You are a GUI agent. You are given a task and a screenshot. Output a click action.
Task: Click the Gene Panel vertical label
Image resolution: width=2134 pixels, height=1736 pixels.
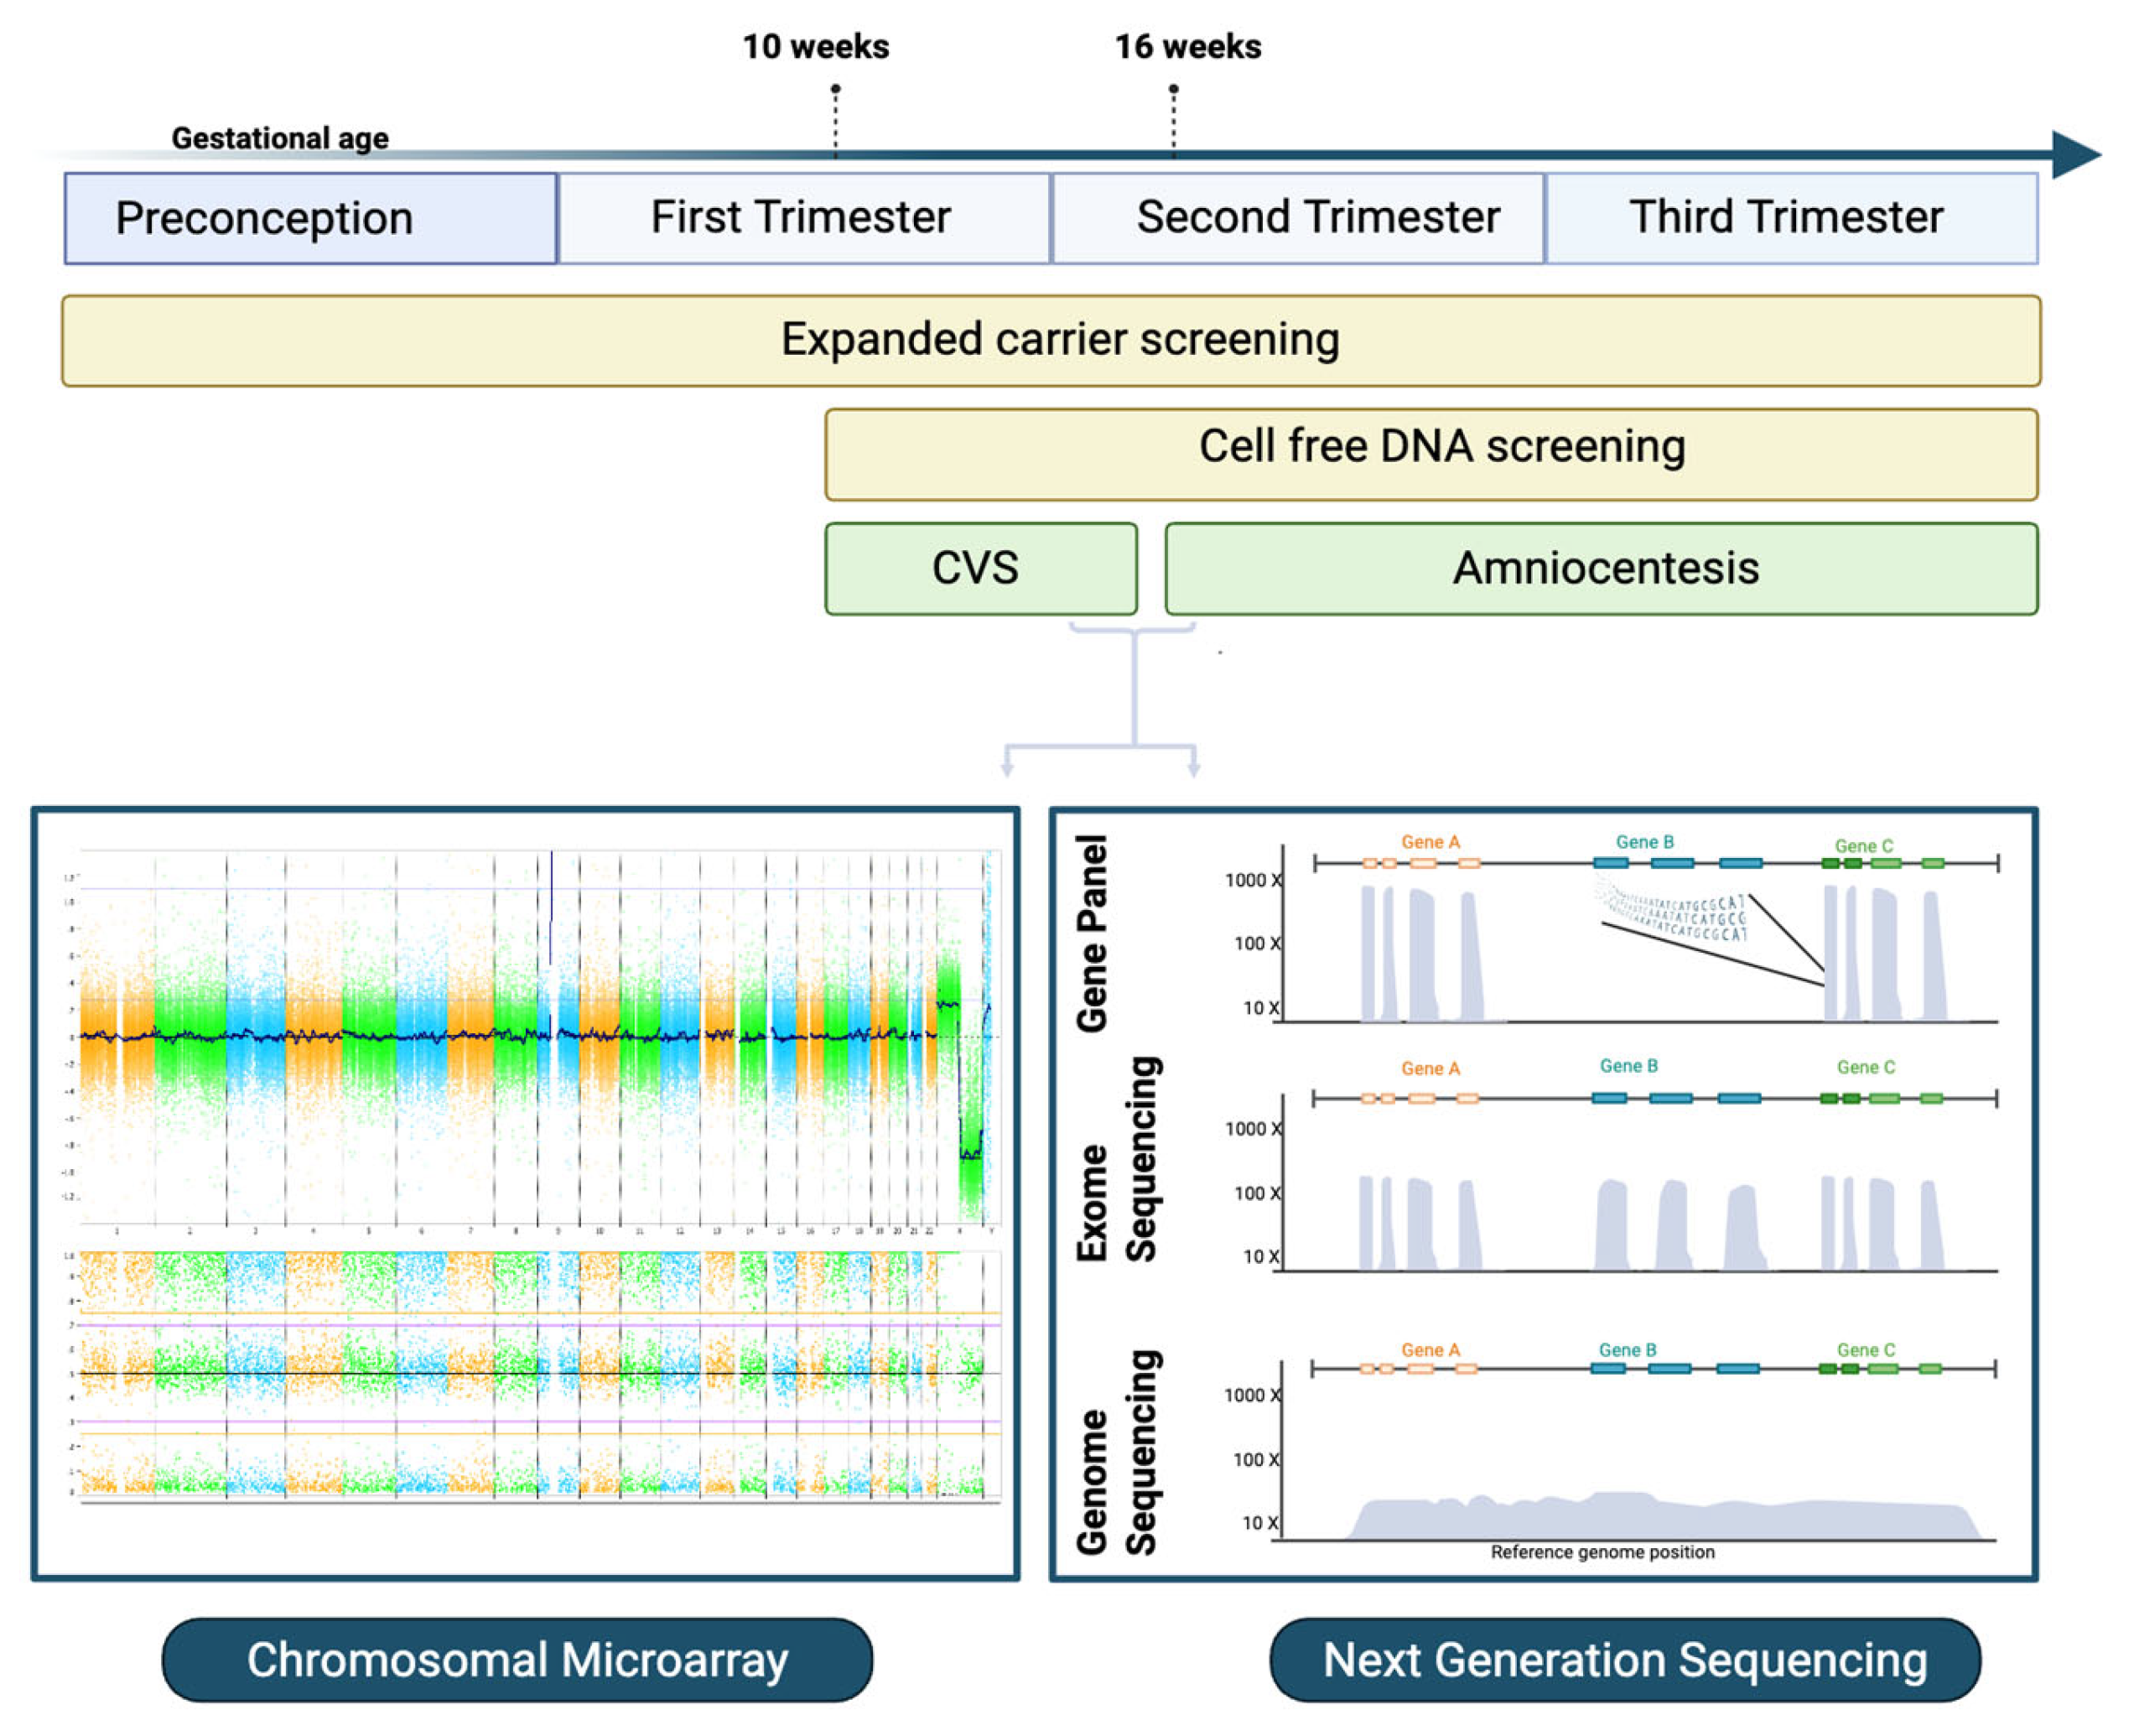coord(1092,933)
